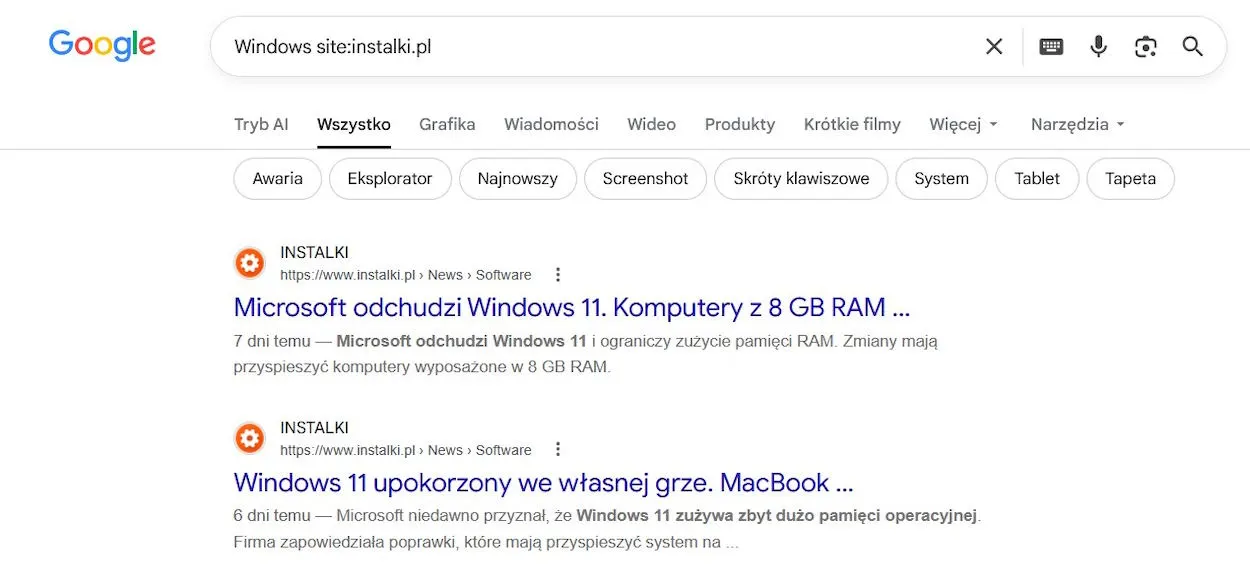Apply the Awaria filter chip
The image size is (1250, 587).
coord(278,179)
